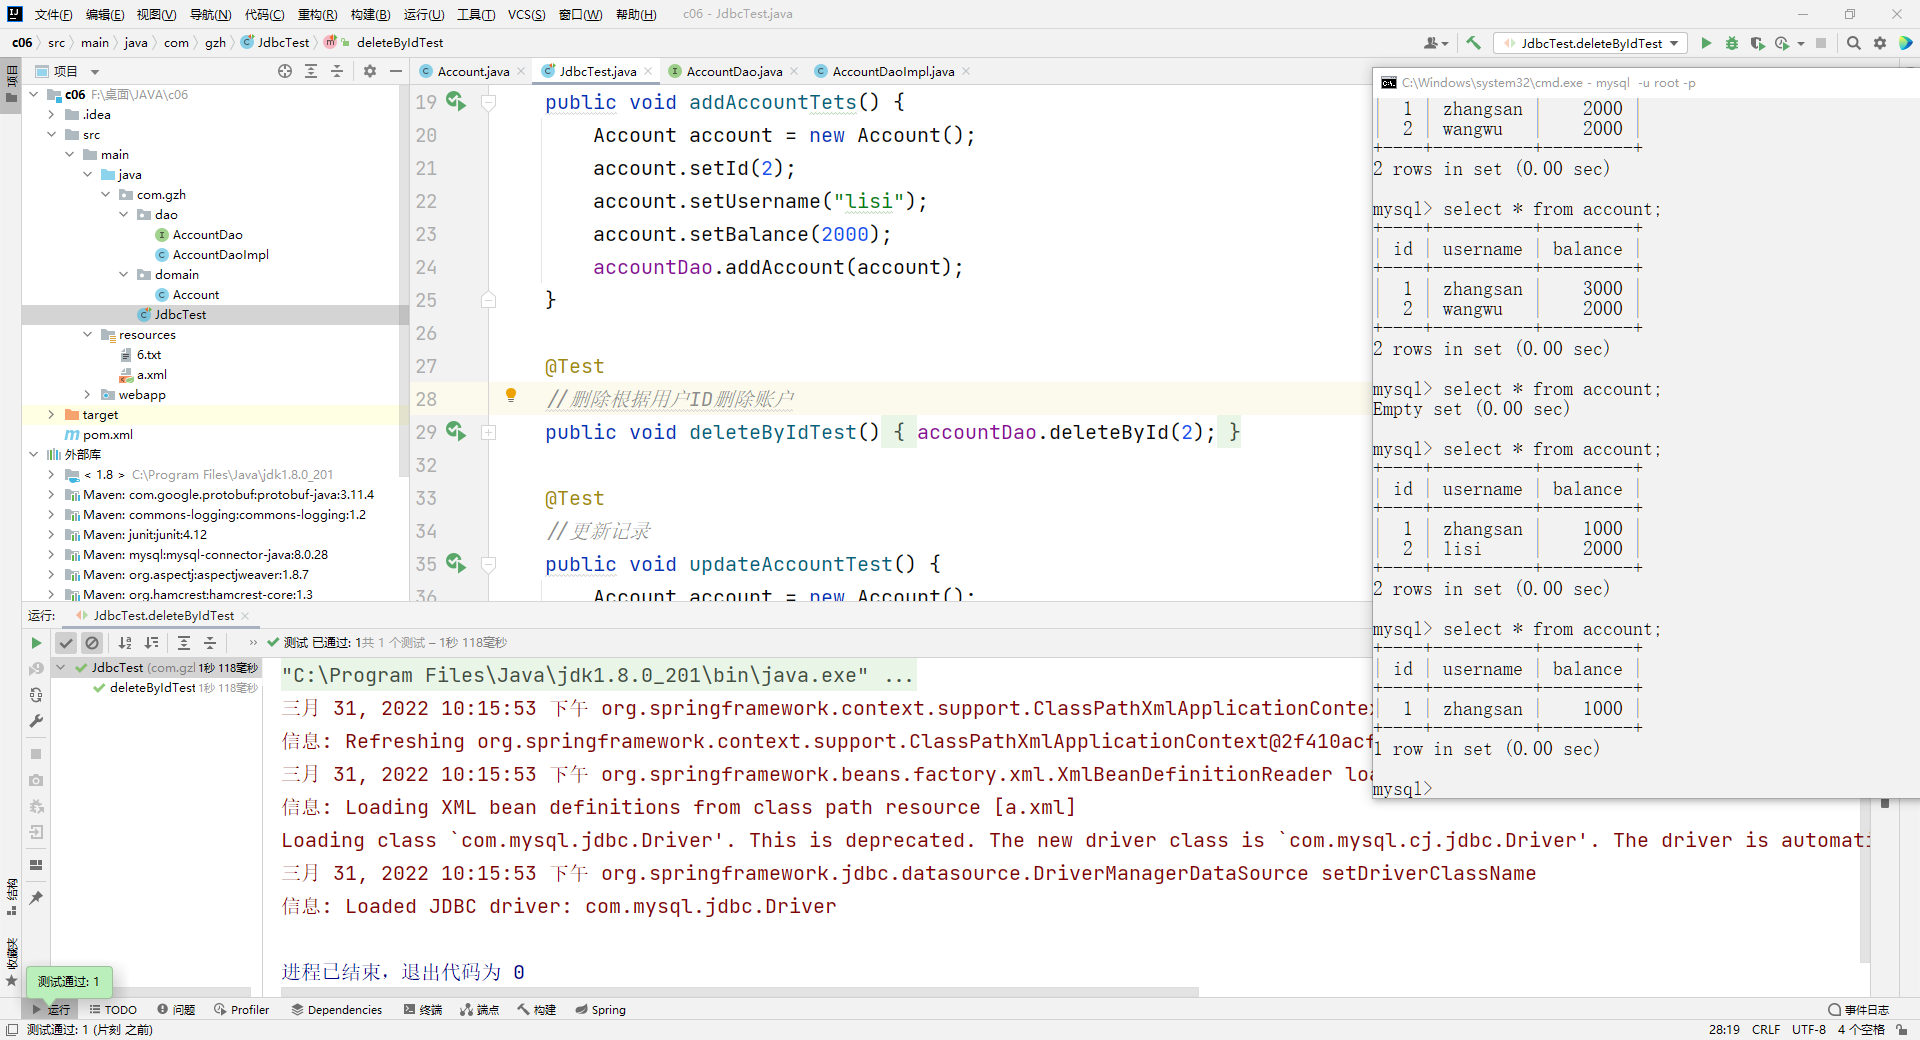Collapse the src folder in tree
The width and height of the screenshot is (1920, 1040).
pyautogui.click(x=51, y=134)
